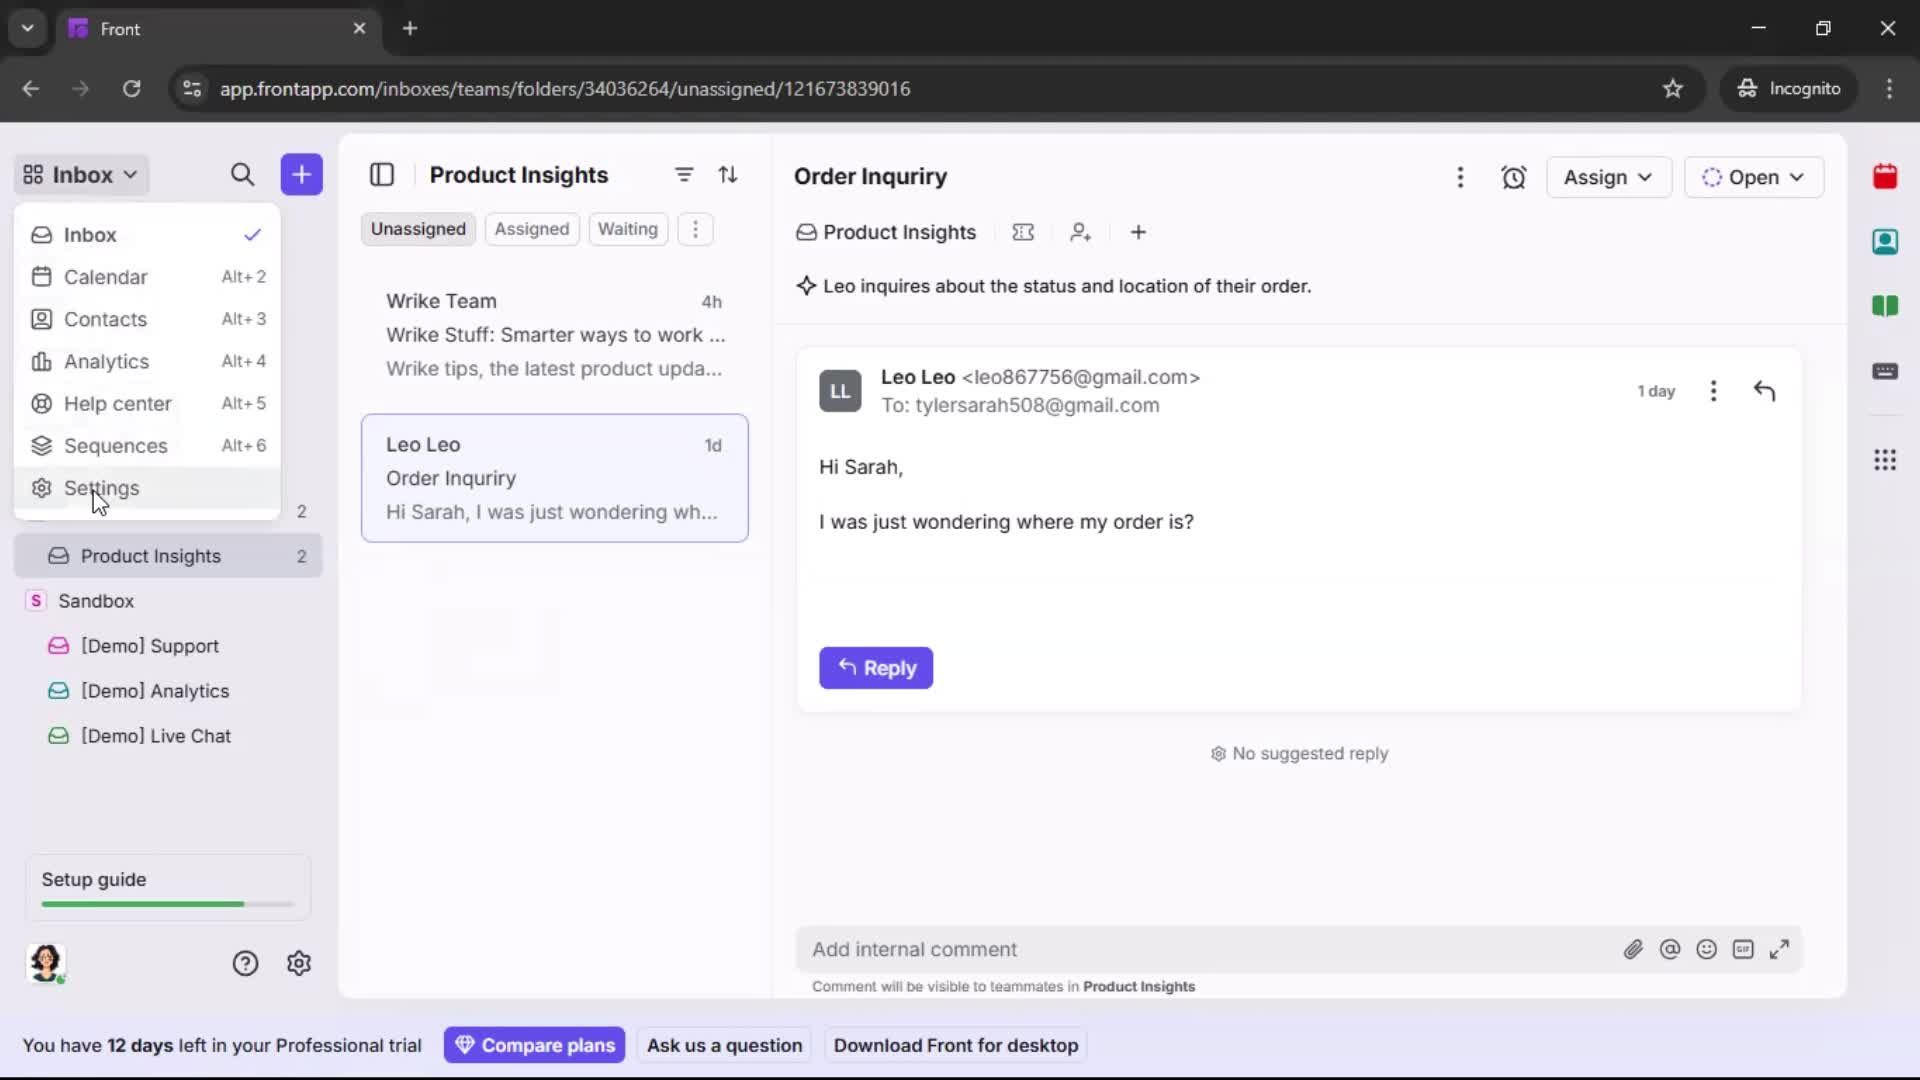Open the red calendar icon in right sidebar
Viewport: 1920px width, 1080px height.
(x=1886, y=177)
